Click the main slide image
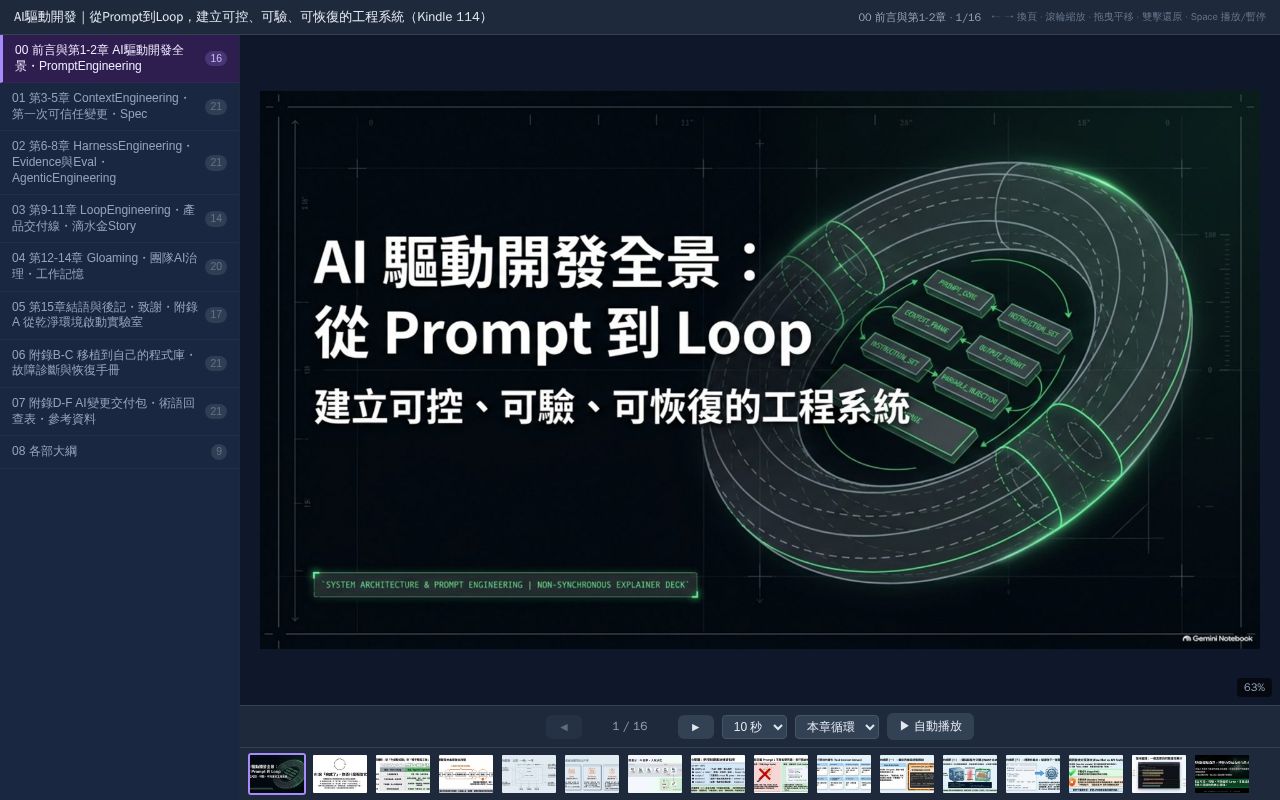Viewport: 1280px width, 800px height. coord(760,370)
